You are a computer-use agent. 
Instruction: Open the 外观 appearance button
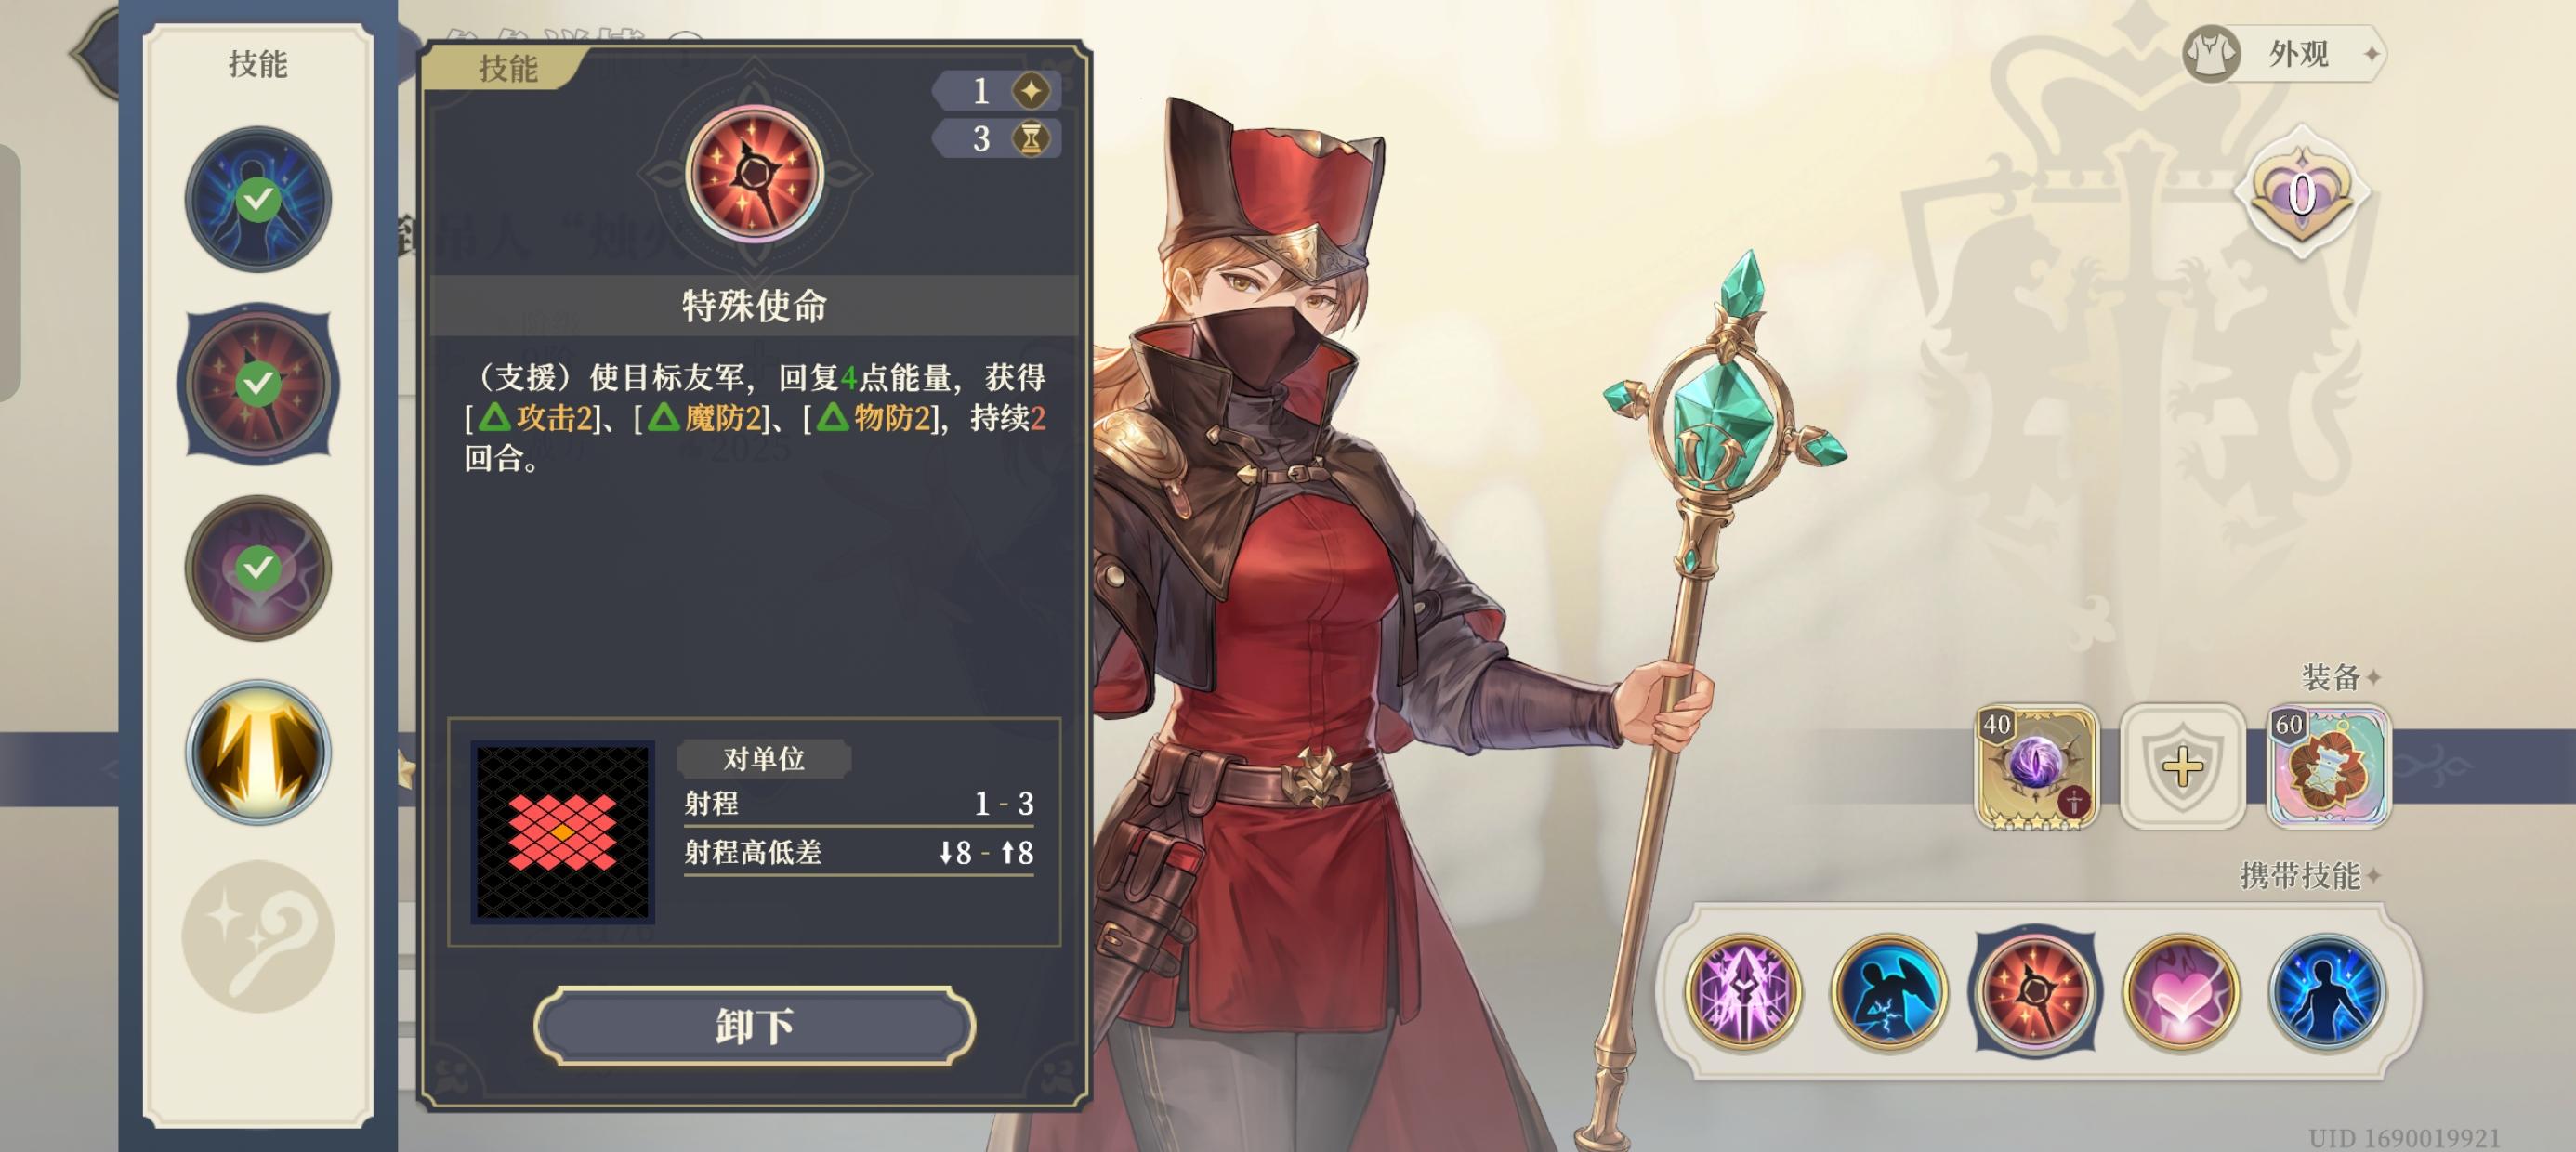2284,54
